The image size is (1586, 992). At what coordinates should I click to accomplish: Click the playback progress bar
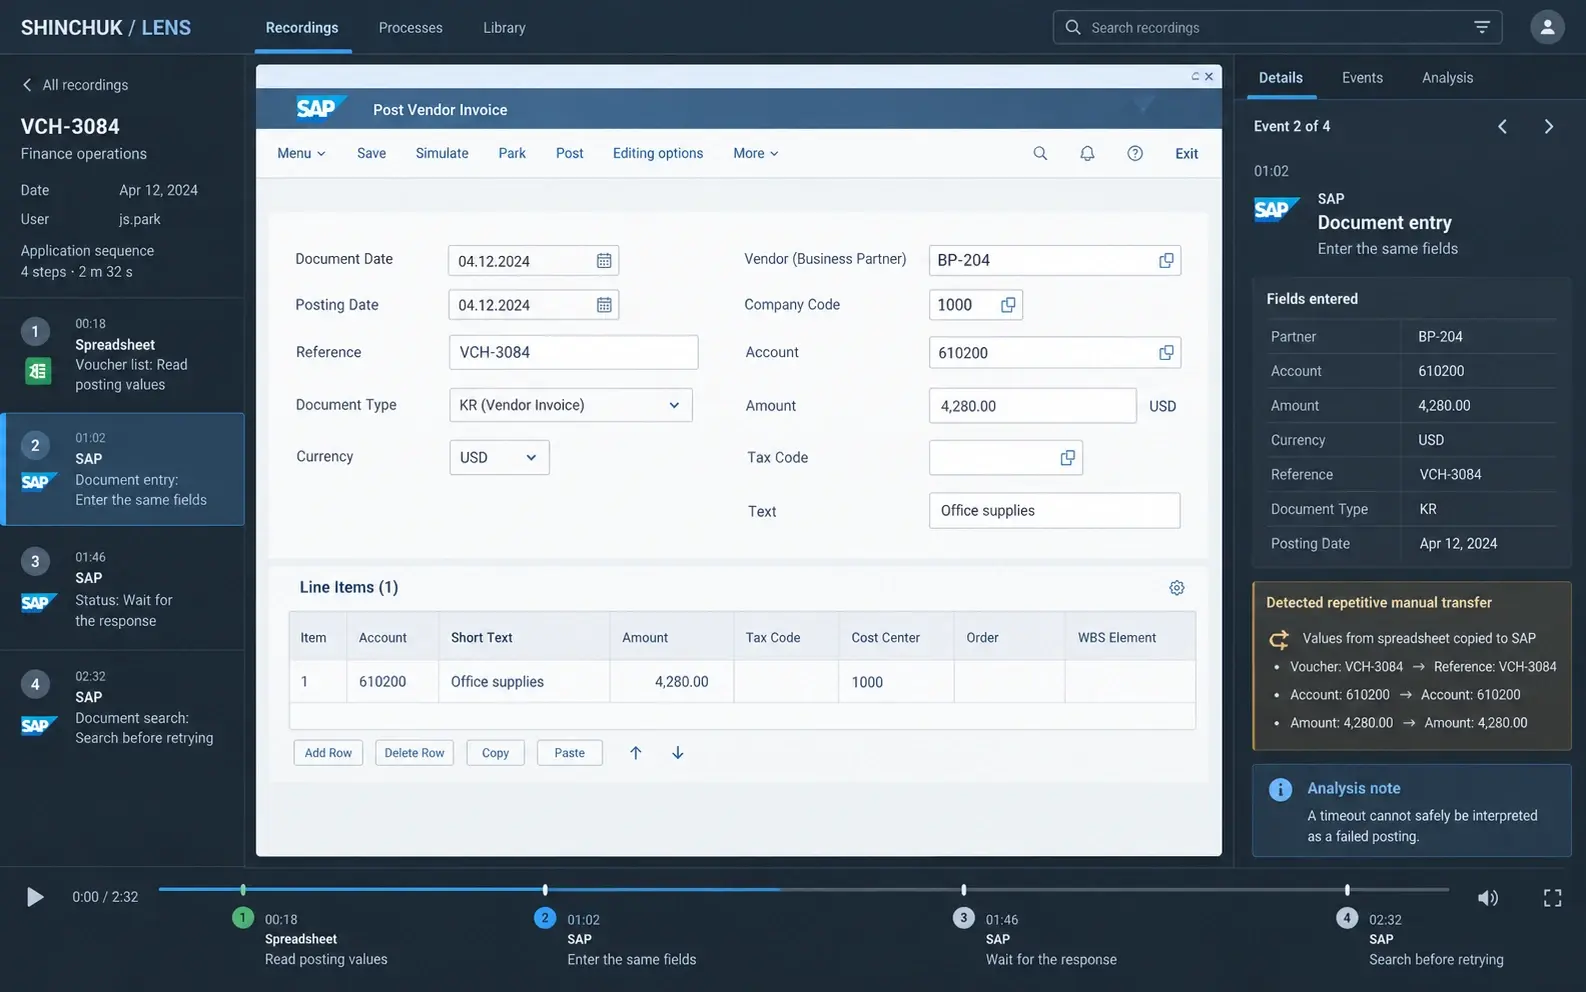pyautogui.click(x=803, y=889)
